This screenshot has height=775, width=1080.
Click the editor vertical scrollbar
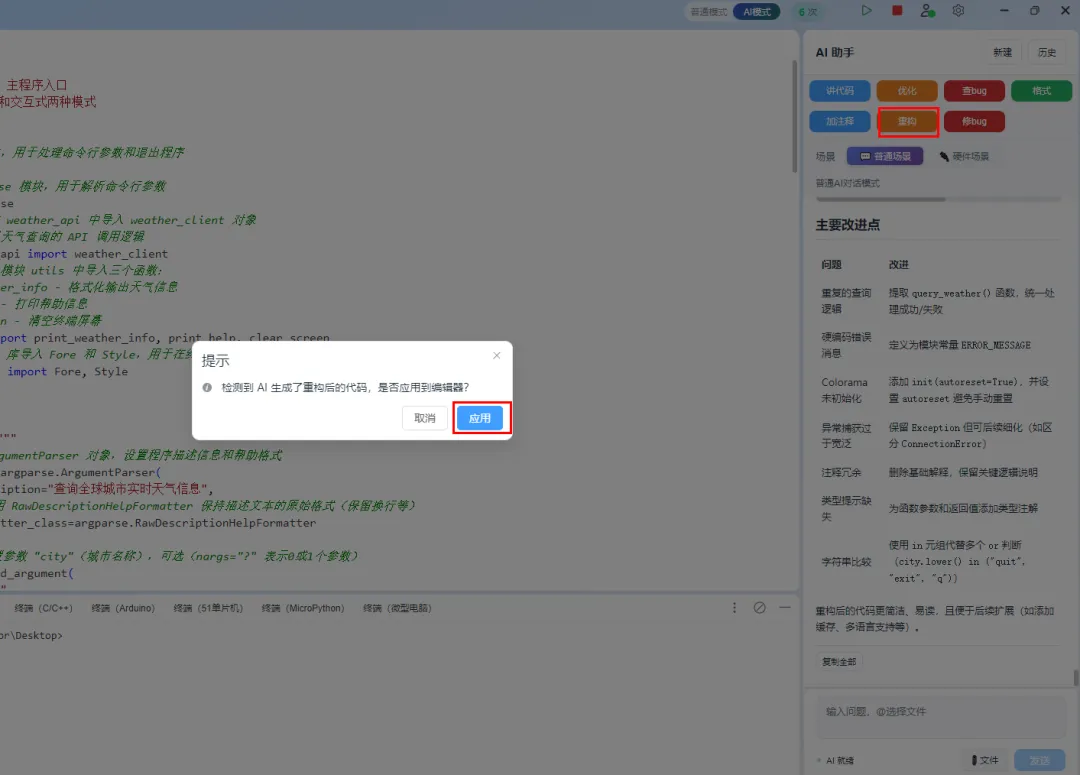[794, 117]
